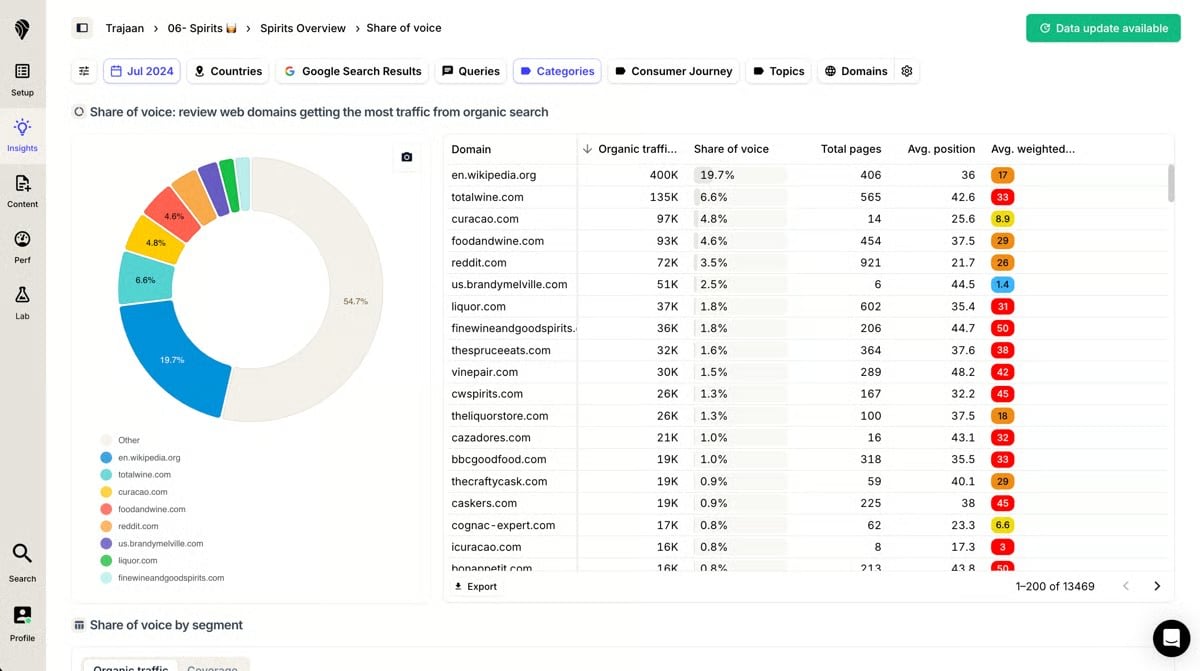
Task: Click the app logo in the sidebar
Action: click(22, 29)
